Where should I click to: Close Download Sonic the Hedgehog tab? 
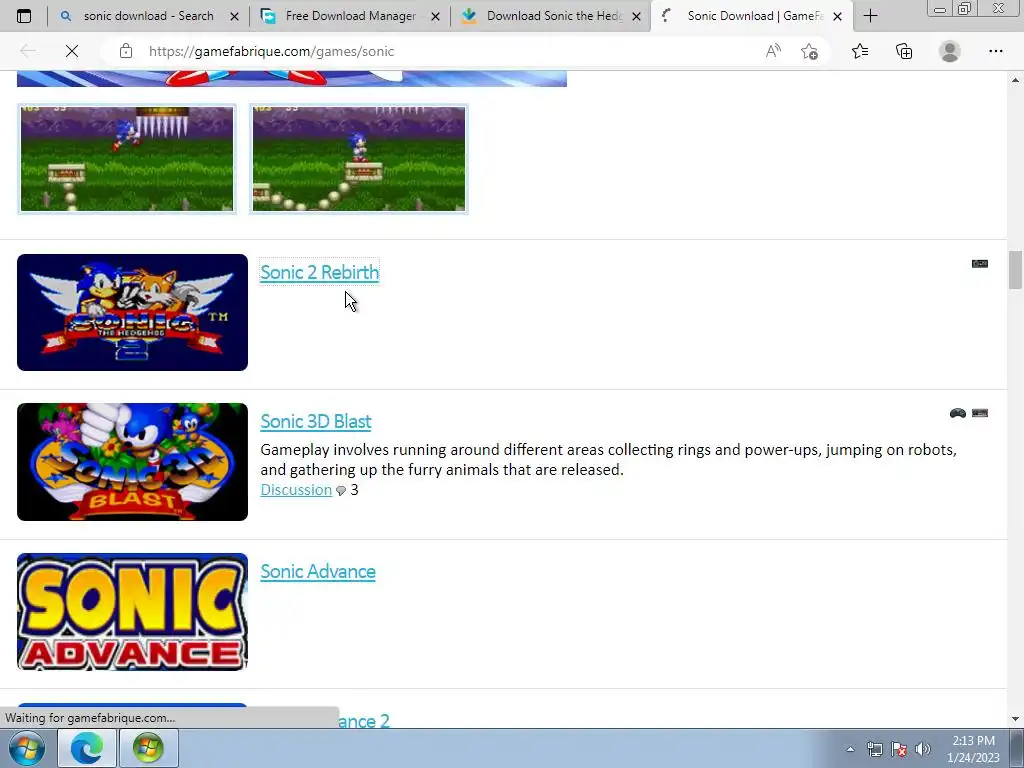pyautogui.click(x=637, y=16)
